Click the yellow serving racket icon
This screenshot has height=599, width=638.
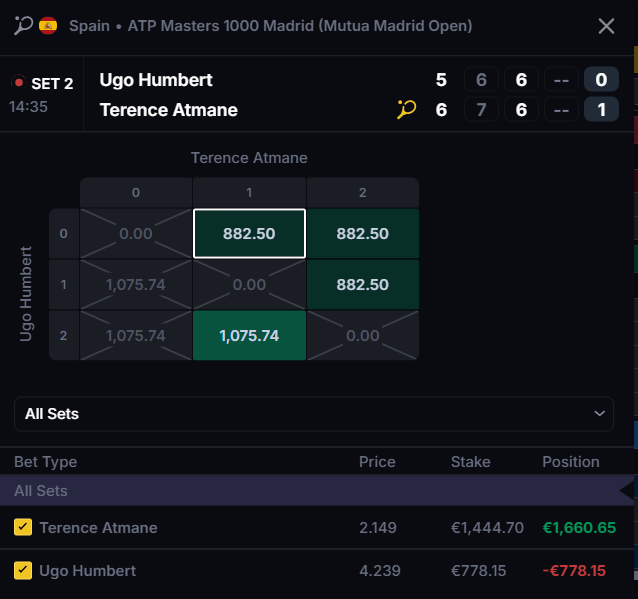tap(406, 109)
